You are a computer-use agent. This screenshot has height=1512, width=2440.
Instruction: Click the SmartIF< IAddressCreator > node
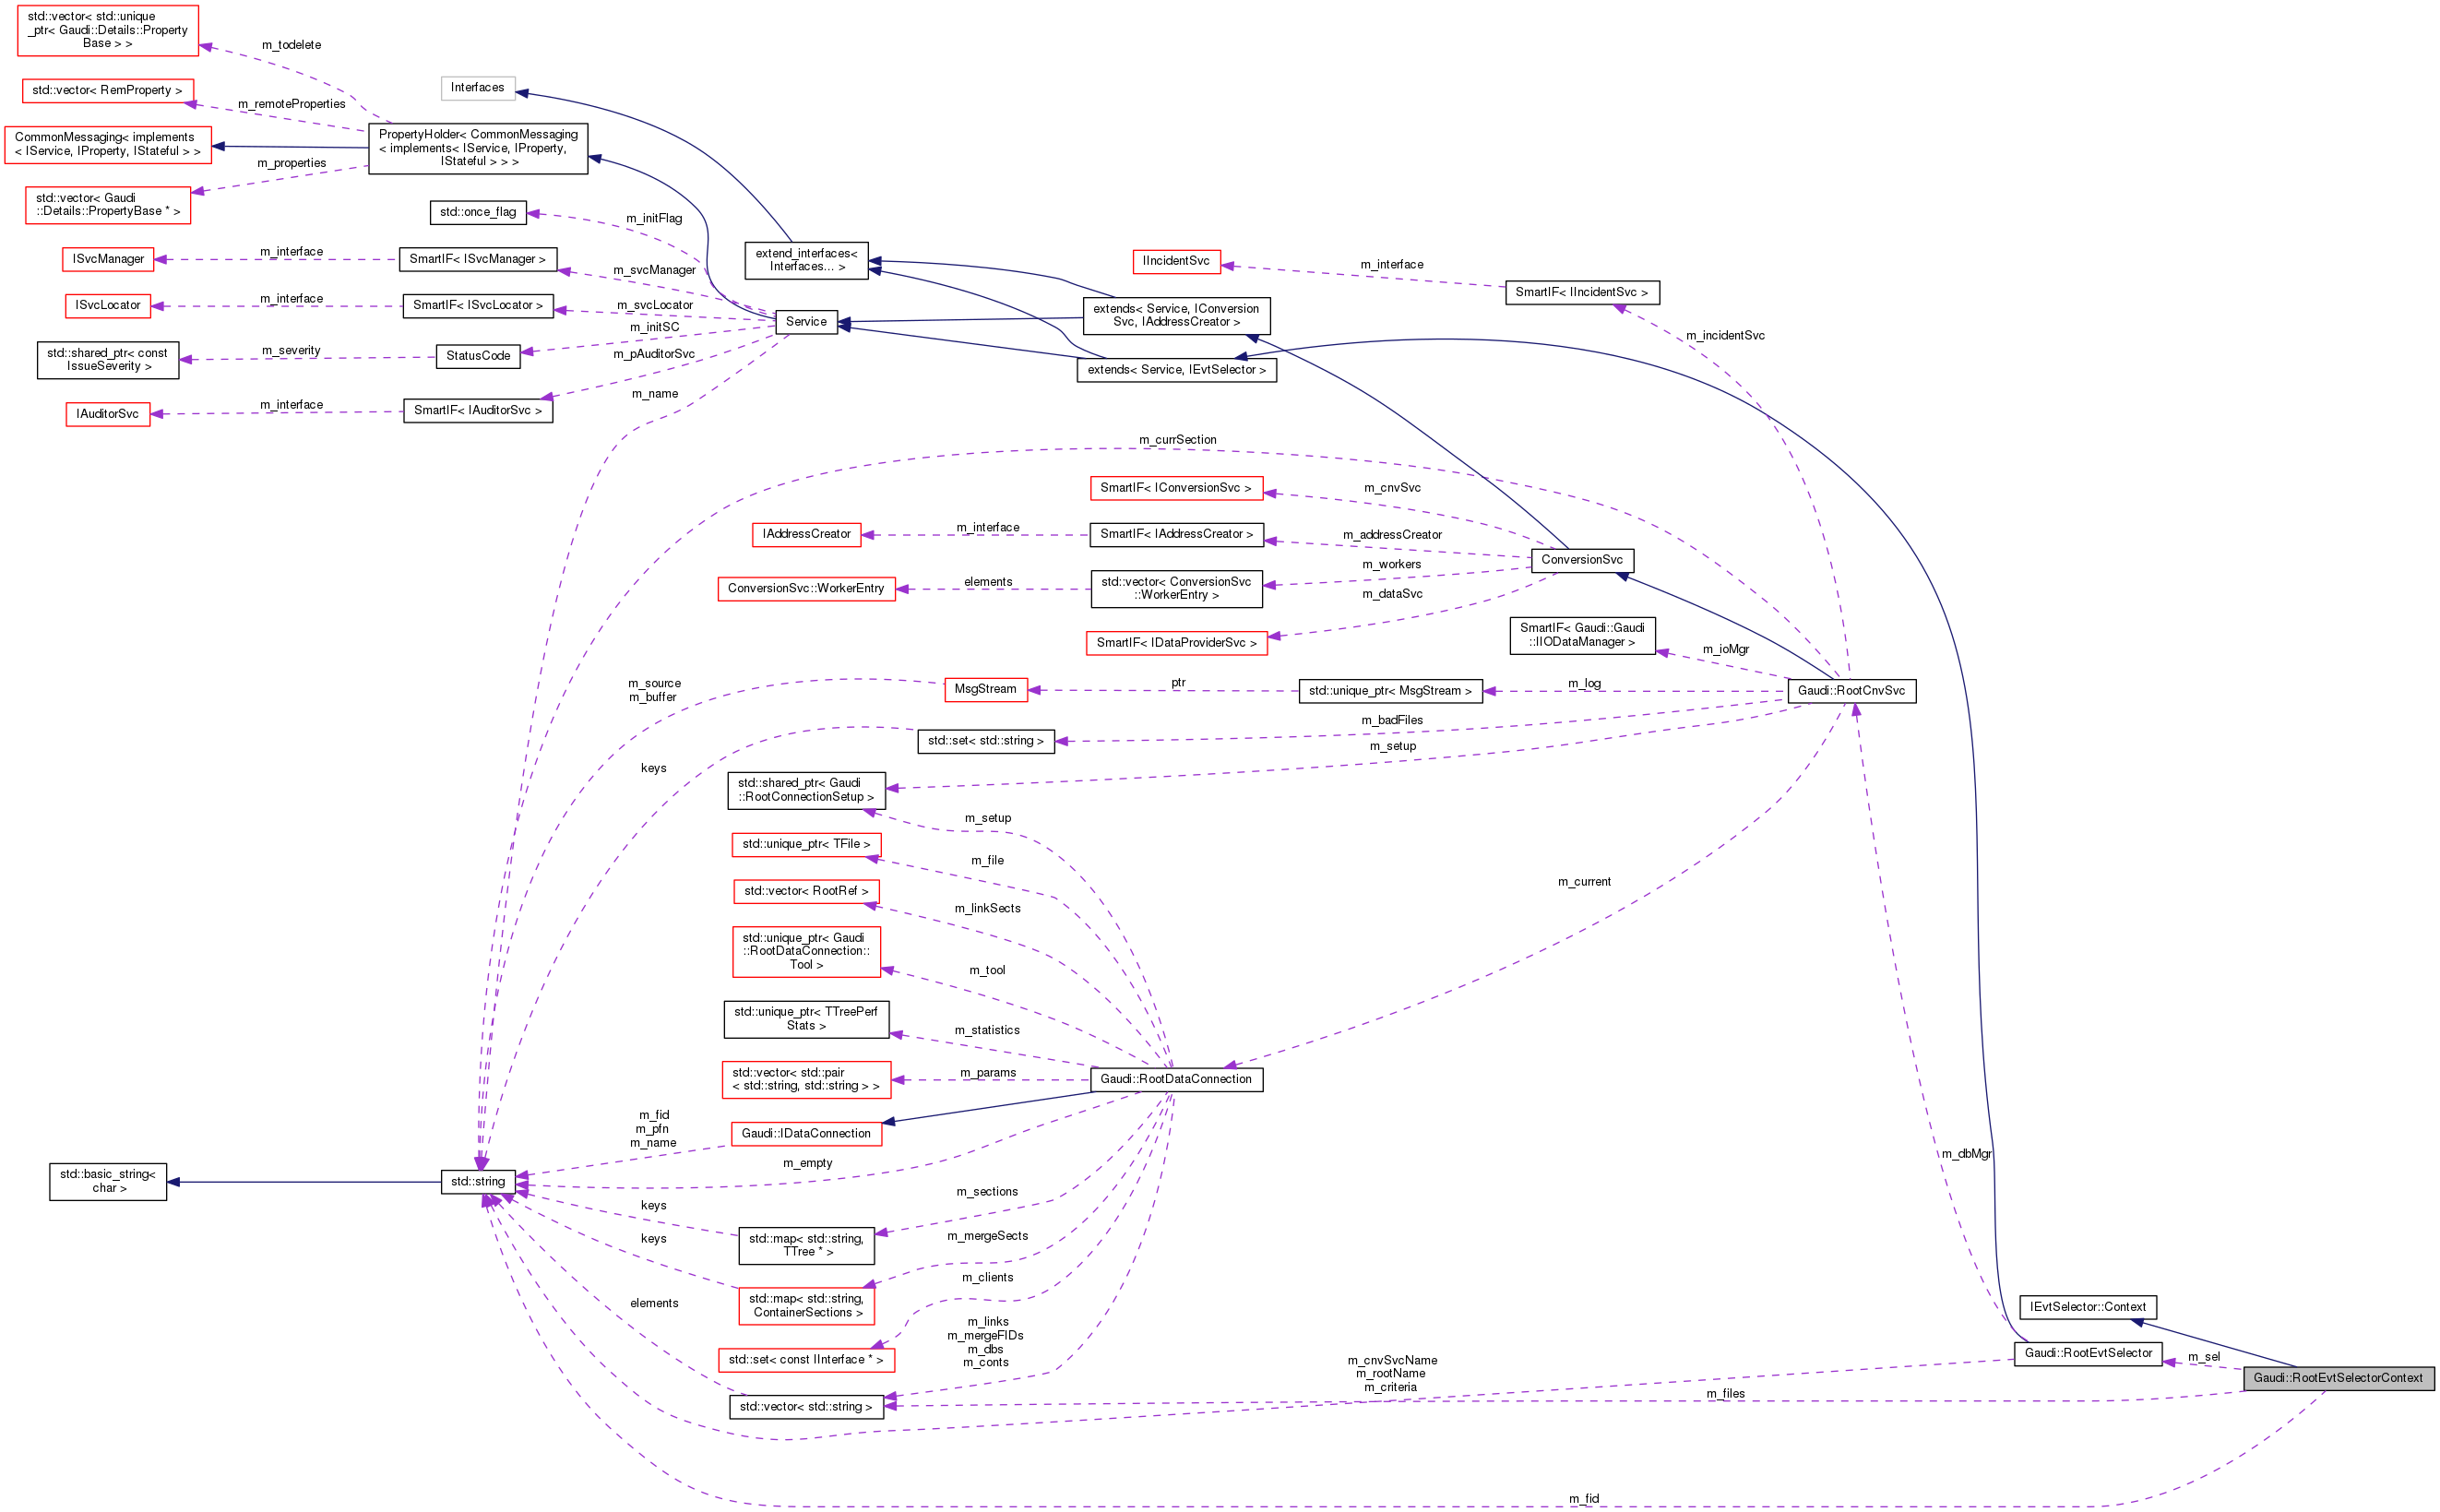click(1176, 535)
